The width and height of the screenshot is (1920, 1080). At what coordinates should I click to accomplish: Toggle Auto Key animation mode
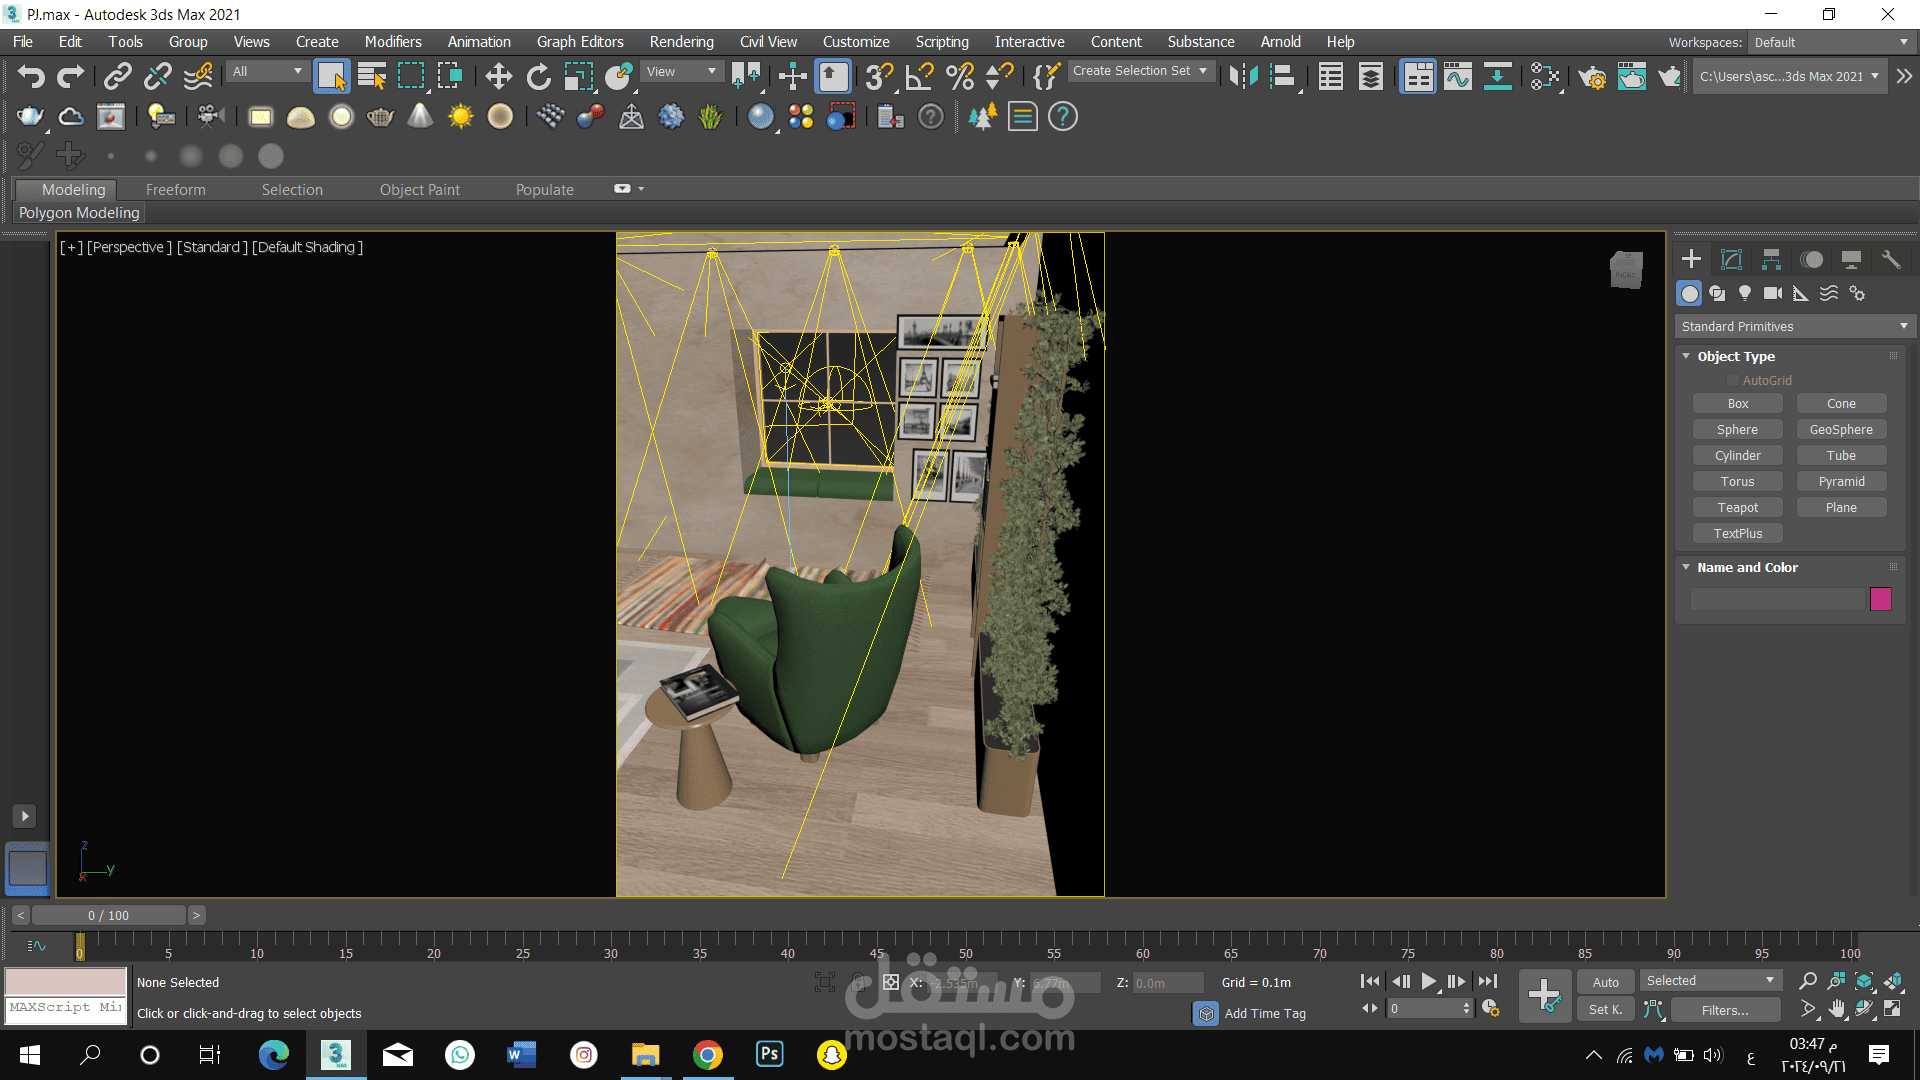[x=1605, y=982]
